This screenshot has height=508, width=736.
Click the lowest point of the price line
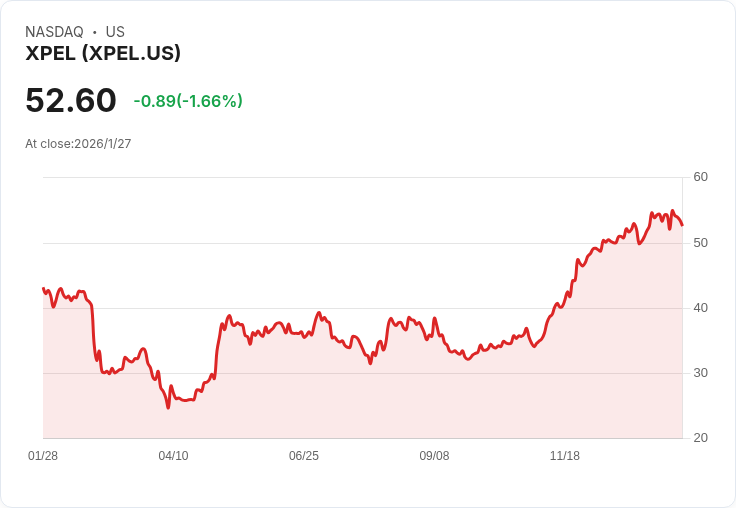(x=168, y=408)
